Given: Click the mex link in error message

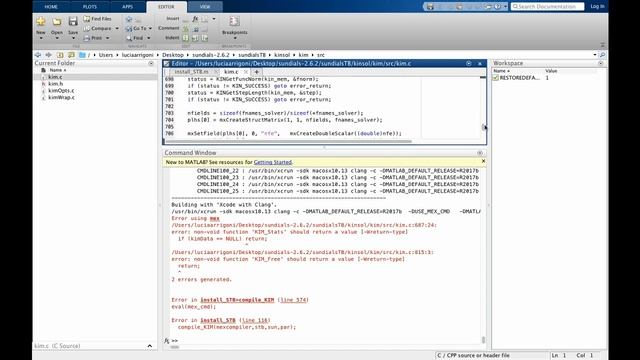Looking at the screenshot, I should click(x=215, y=218).
